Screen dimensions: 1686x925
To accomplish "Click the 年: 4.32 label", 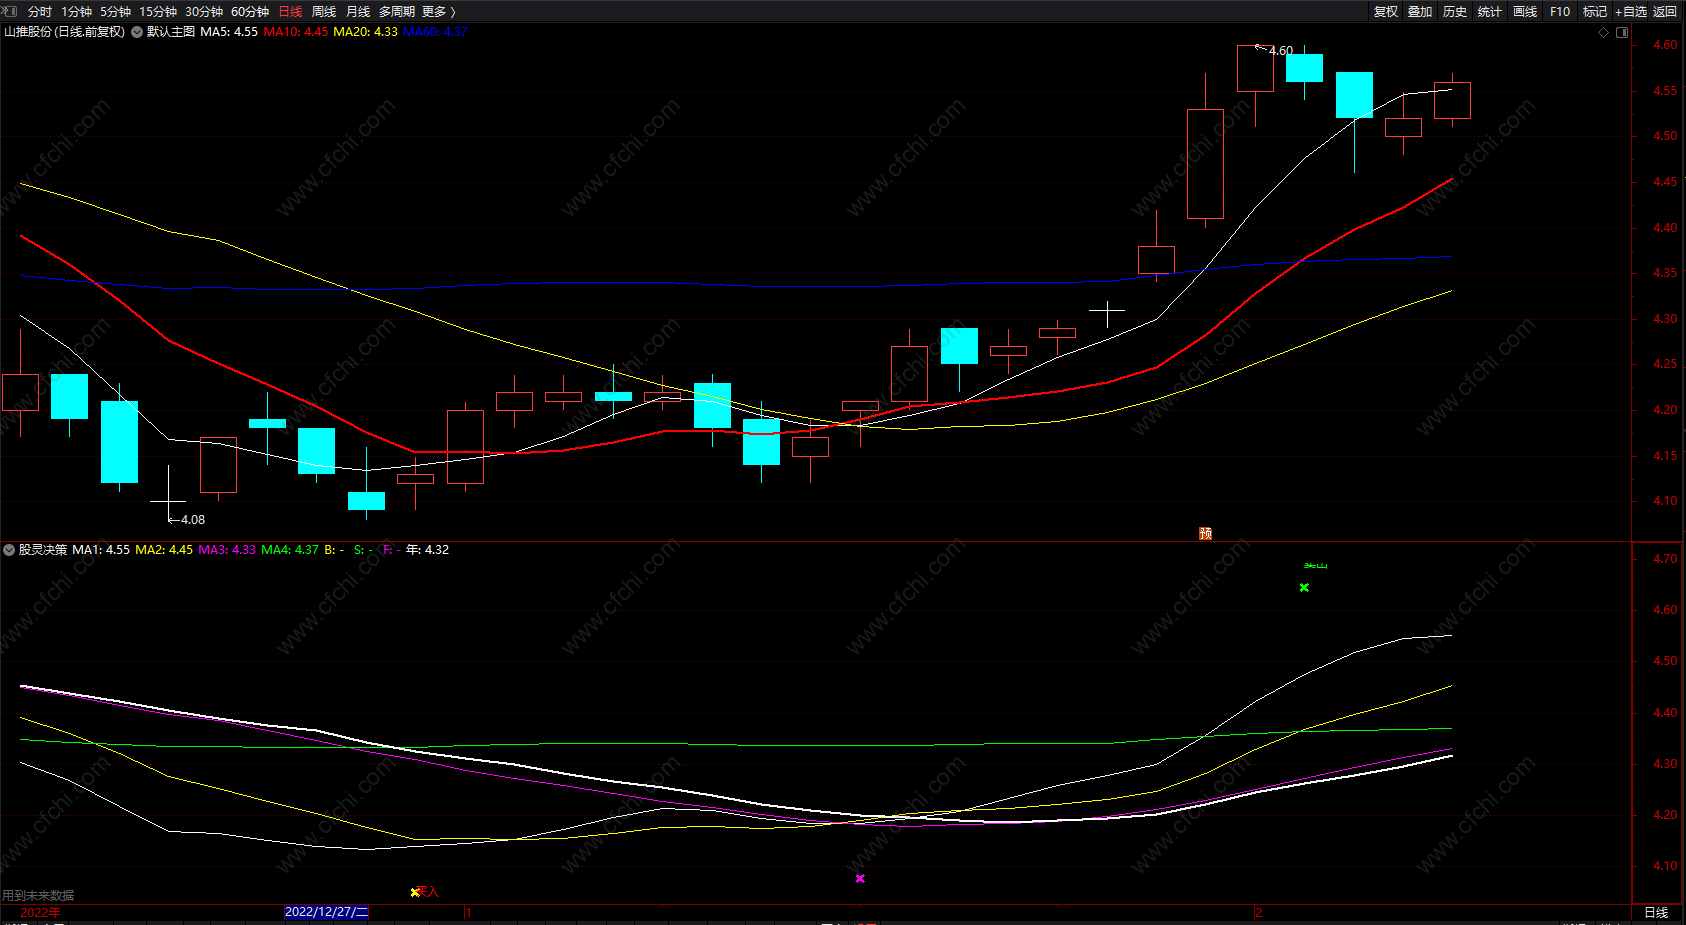I will (428, 550).
